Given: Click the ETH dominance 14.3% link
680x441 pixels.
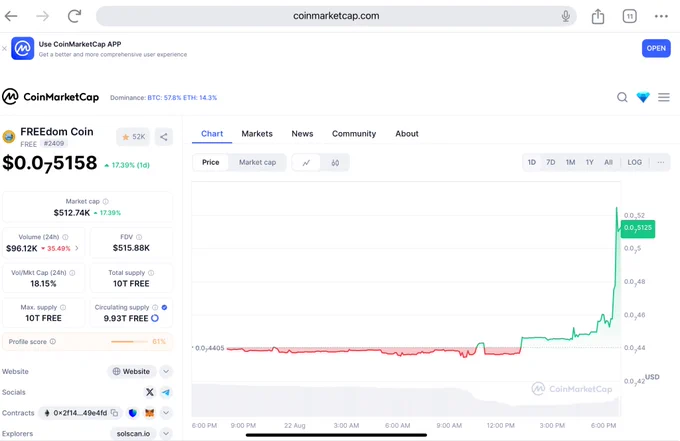Looking at the screenshot, I should 200,98.
